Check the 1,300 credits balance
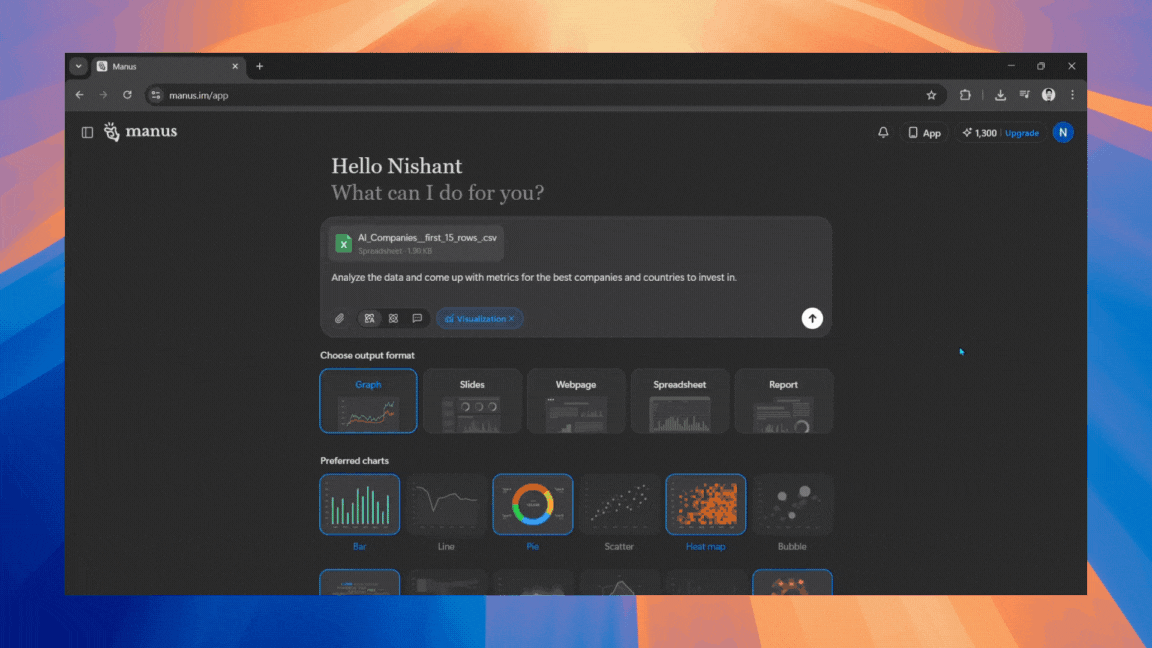Screen dimensions: 1152x648 pos(979,133)
